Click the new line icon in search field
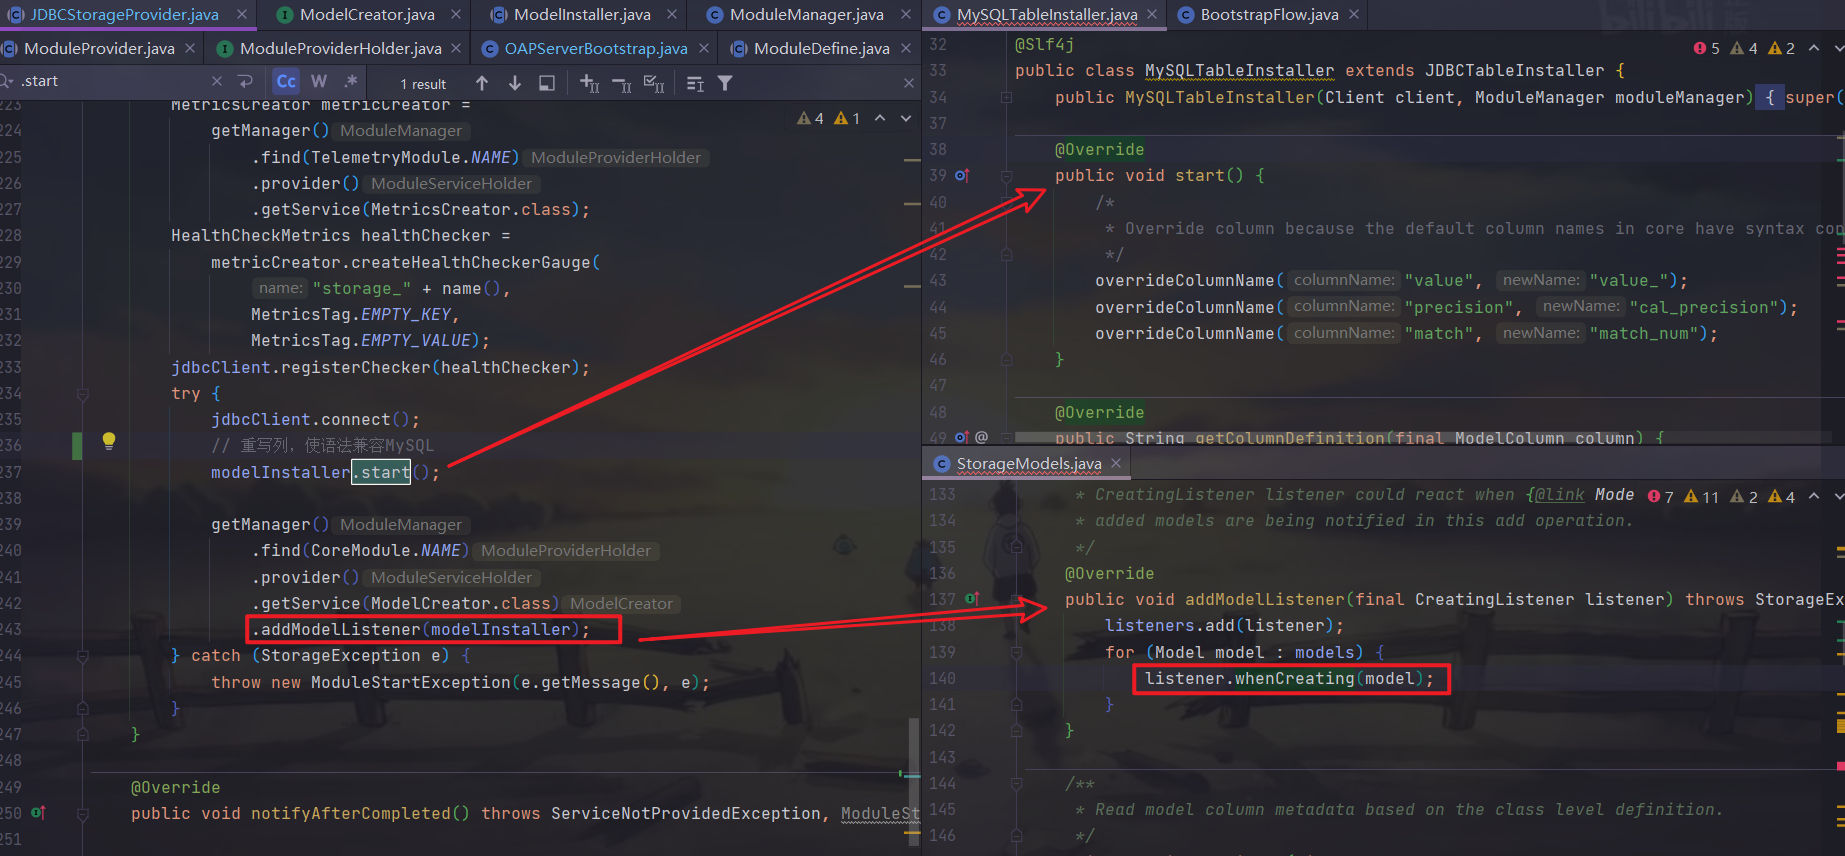1845x856 pixels. [x=245, y=82]
